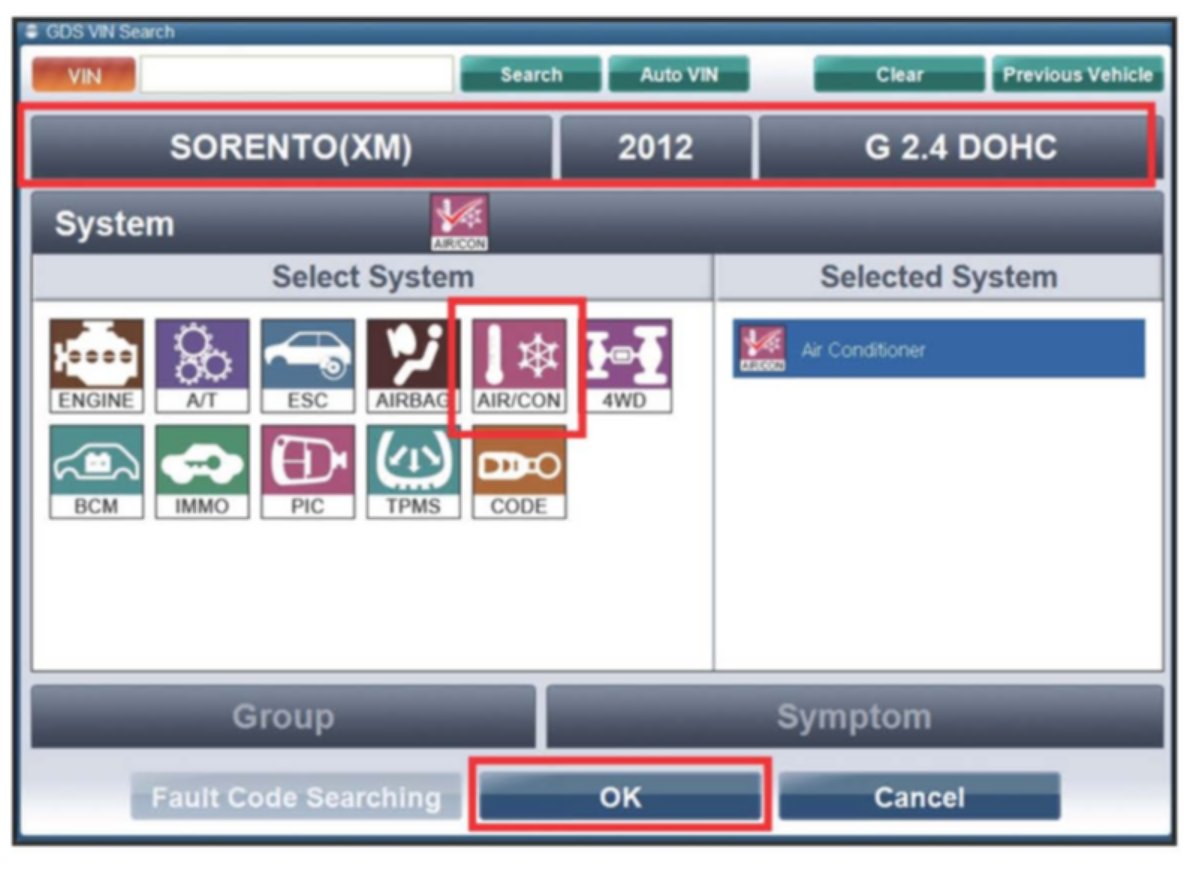Switch to the Group tab
The image size is (1197, 881).
pyautogui.click(x=283, y=716)
